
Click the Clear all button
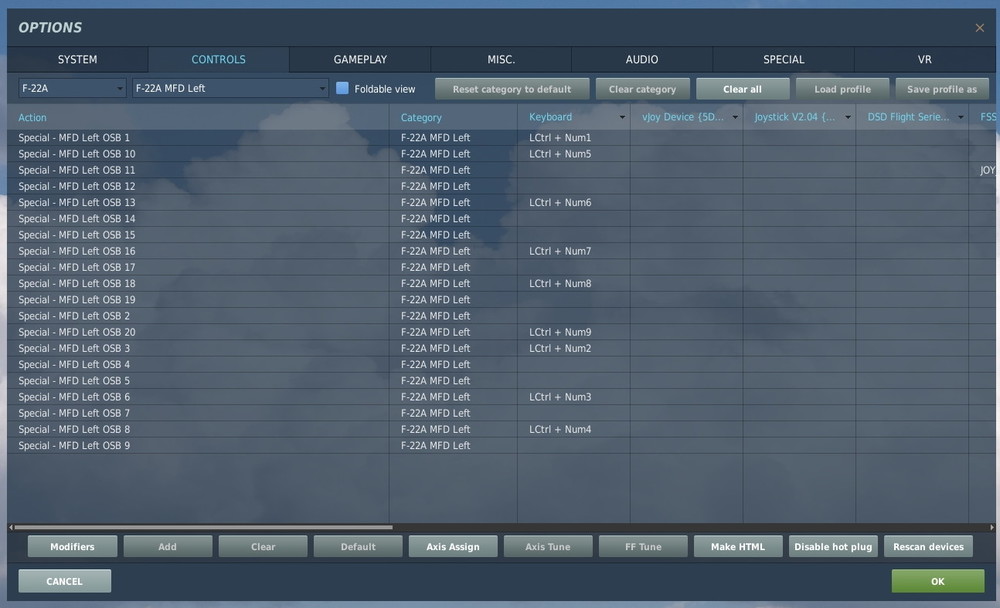click(x=742, y=89)
